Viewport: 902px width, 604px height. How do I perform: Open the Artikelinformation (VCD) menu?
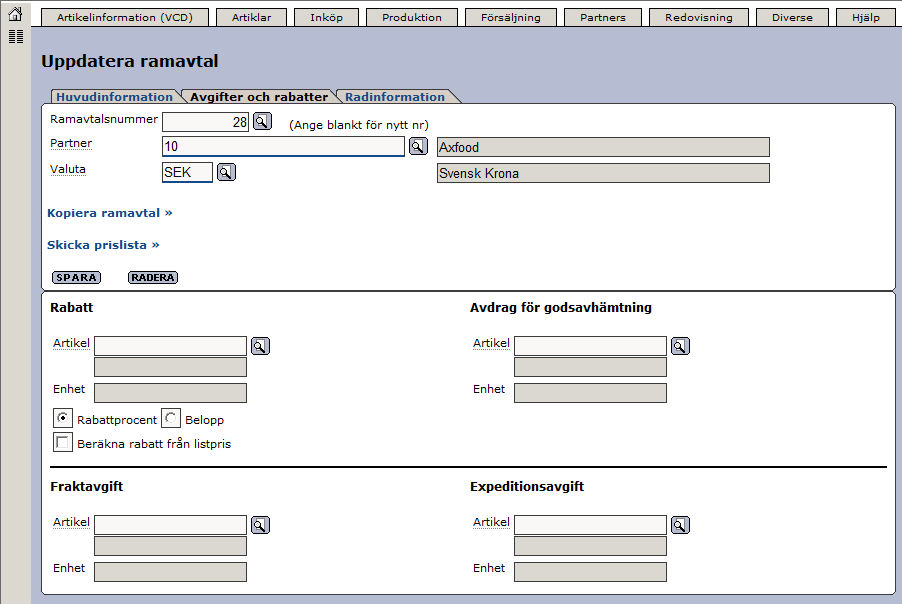click(125, 17)
